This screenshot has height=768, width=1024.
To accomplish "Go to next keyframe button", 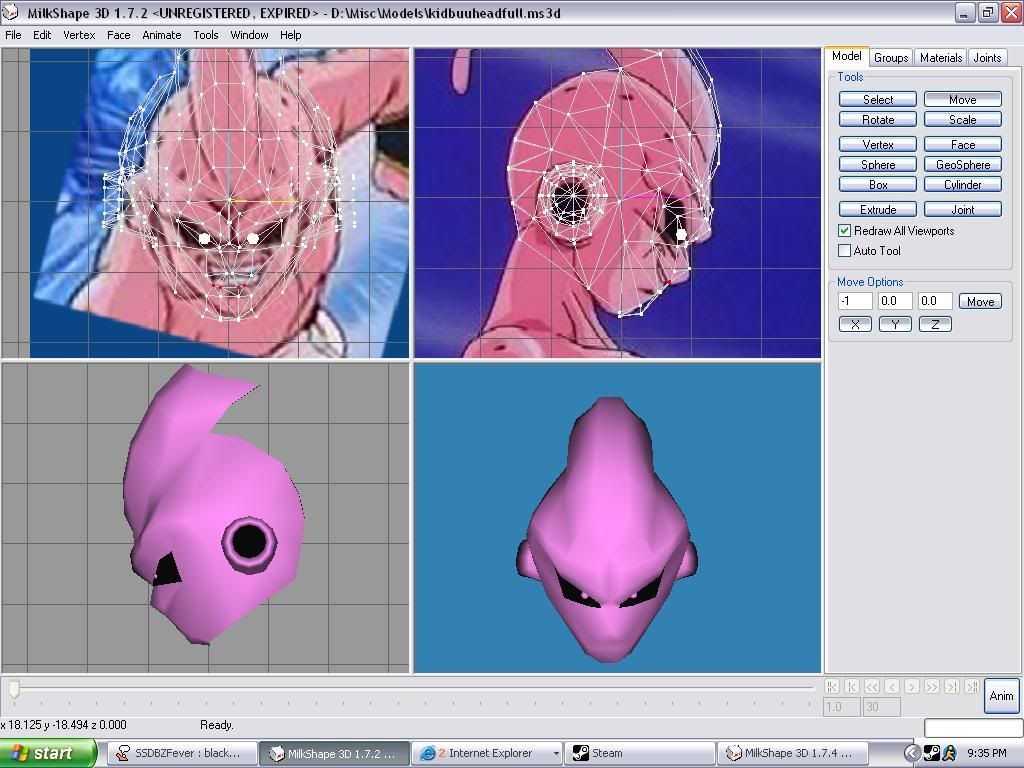I will click(952, 686).
